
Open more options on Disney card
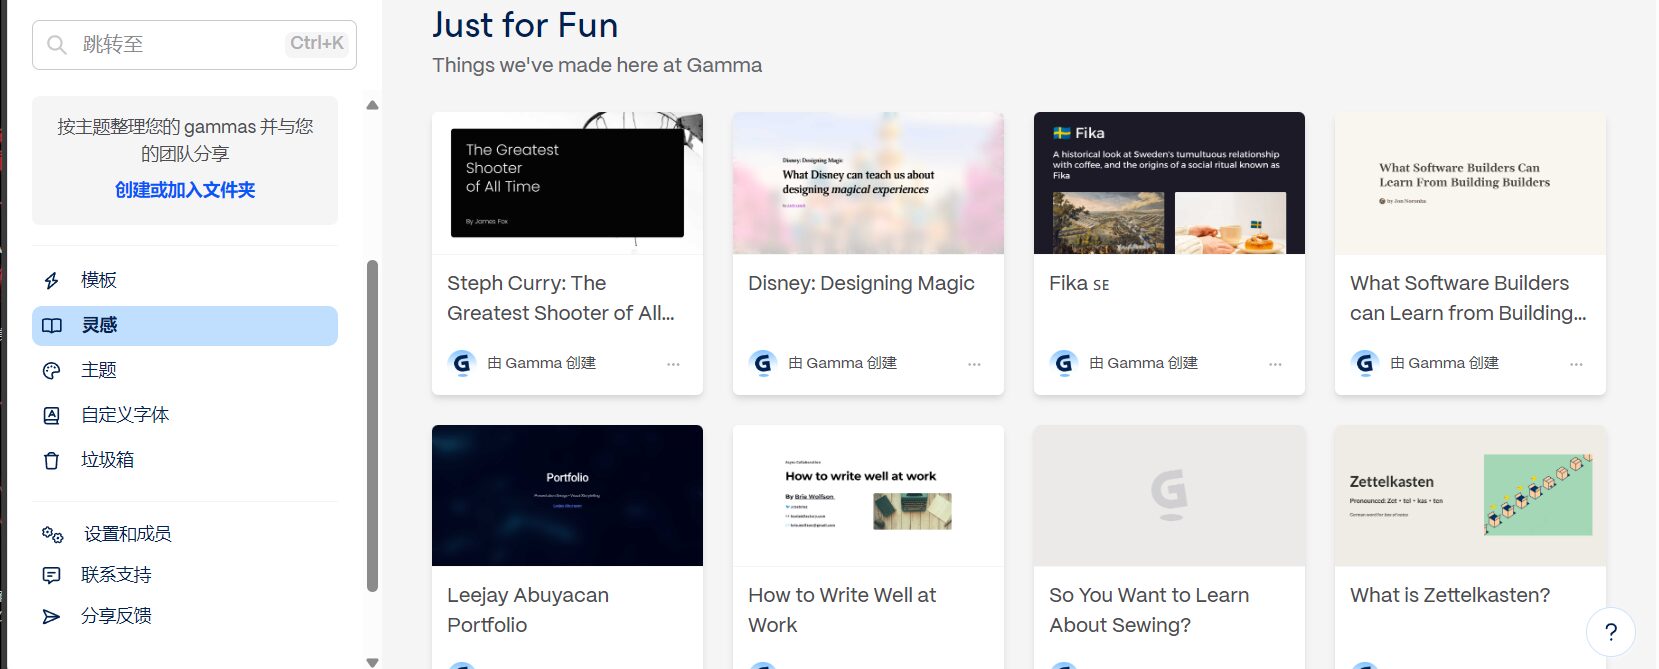[974, 365]
